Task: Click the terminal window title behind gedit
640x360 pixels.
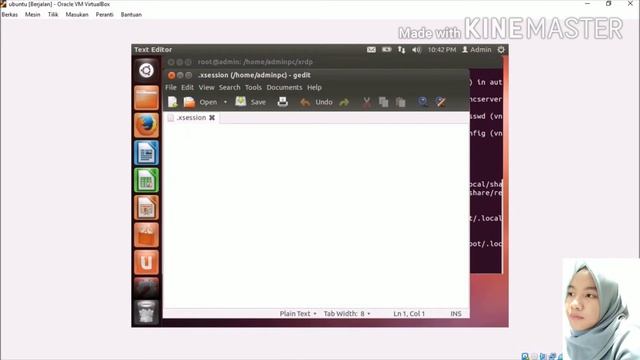Action: (x=255, y=62)
